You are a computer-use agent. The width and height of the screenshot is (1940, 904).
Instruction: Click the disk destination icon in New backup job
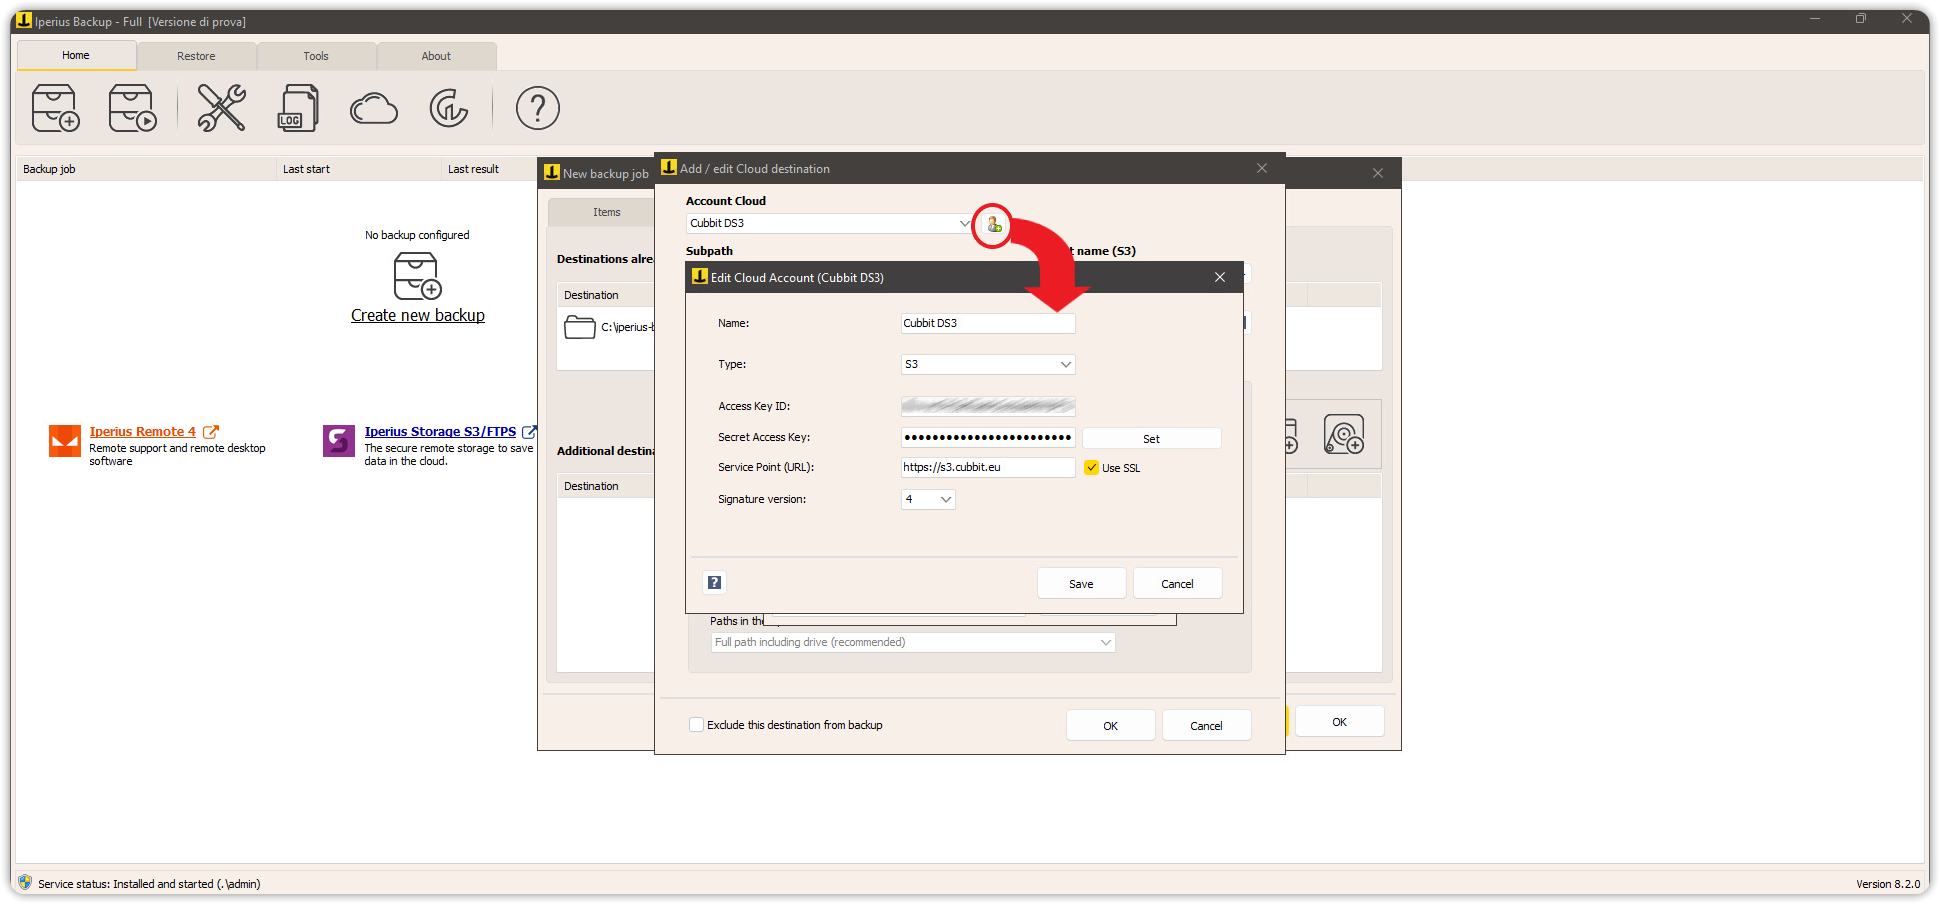(1344, 434)
